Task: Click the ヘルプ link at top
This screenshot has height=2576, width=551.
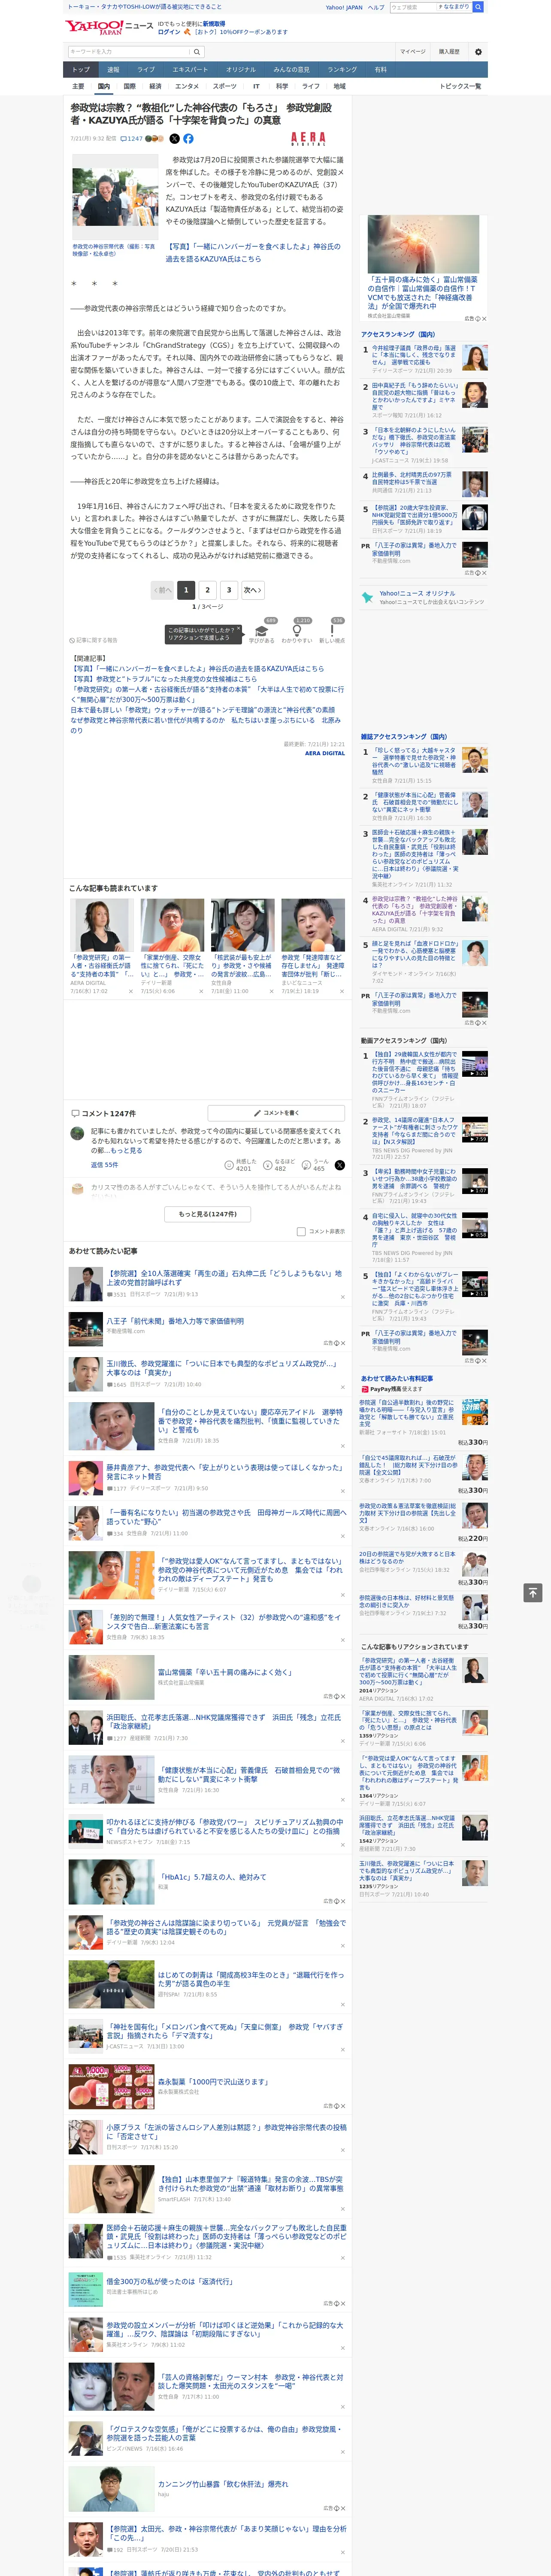Action: coord(376,7)
